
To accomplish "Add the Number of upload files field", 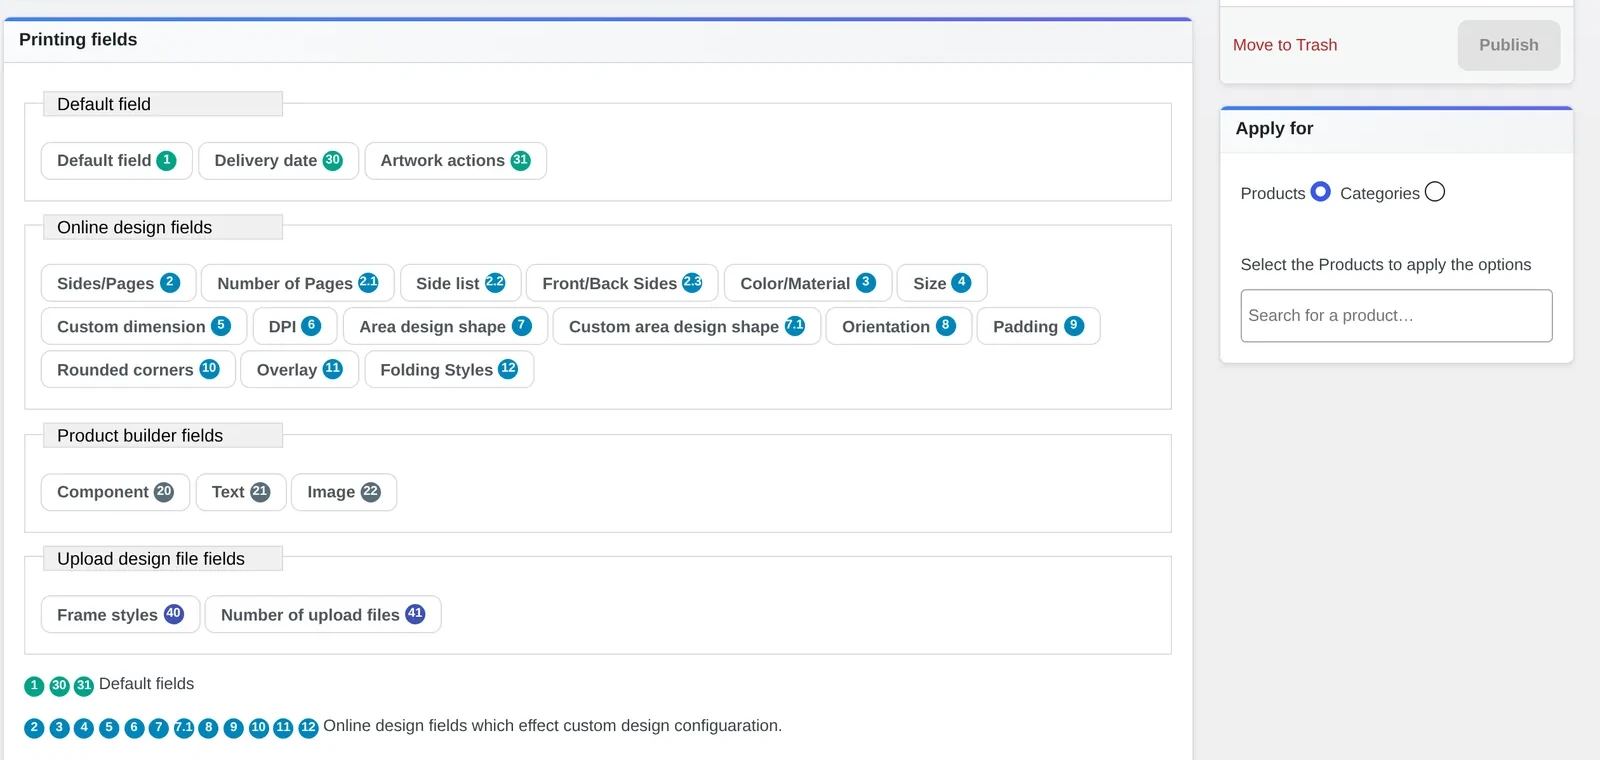I will pyautogui.click(x=323, y=614).
